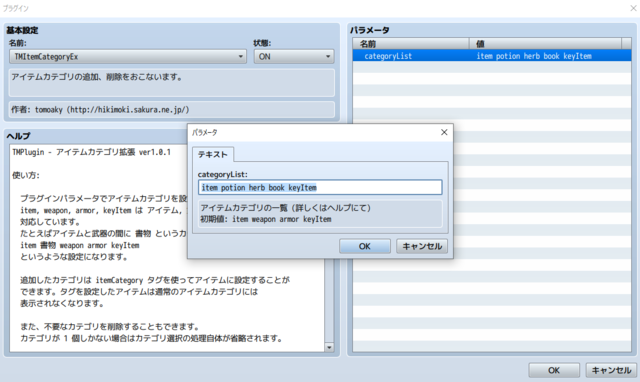Click the 使い方: line in help
This screenshot has width=640, height=382.
(26, 175)
